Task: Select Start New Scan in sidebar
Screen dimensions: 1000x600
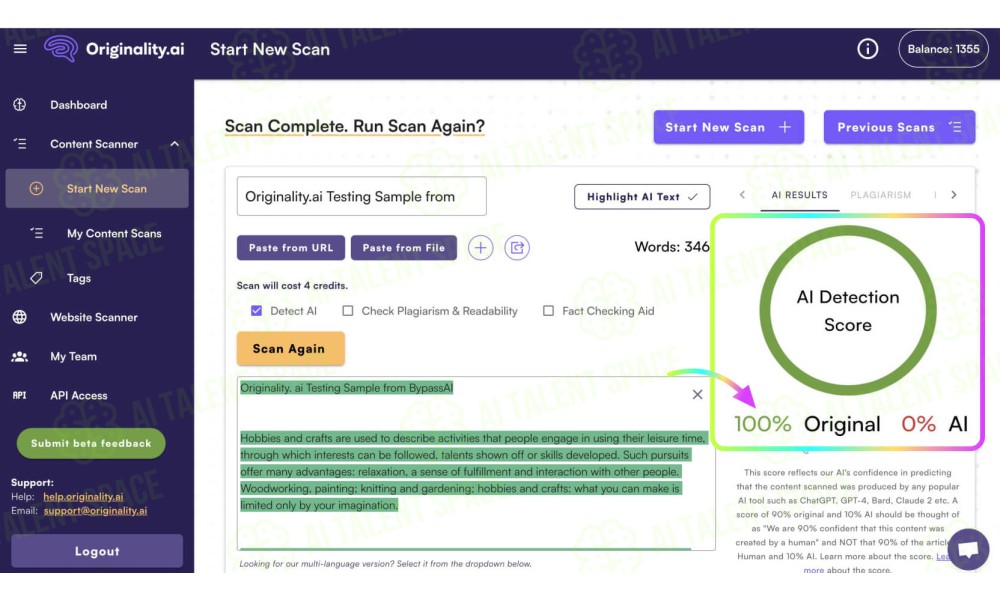Action: pyautogui.click(x=97, y=189)
